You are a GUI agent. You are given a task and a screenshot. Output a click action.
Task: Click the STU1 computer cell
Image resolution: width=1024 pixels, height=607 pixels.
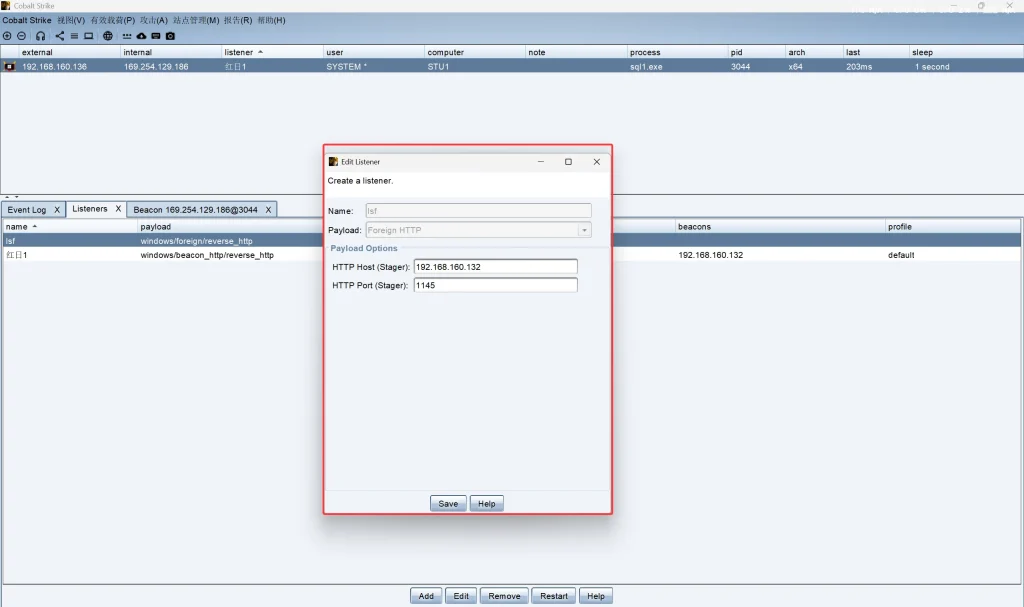(x=438, y=67)
